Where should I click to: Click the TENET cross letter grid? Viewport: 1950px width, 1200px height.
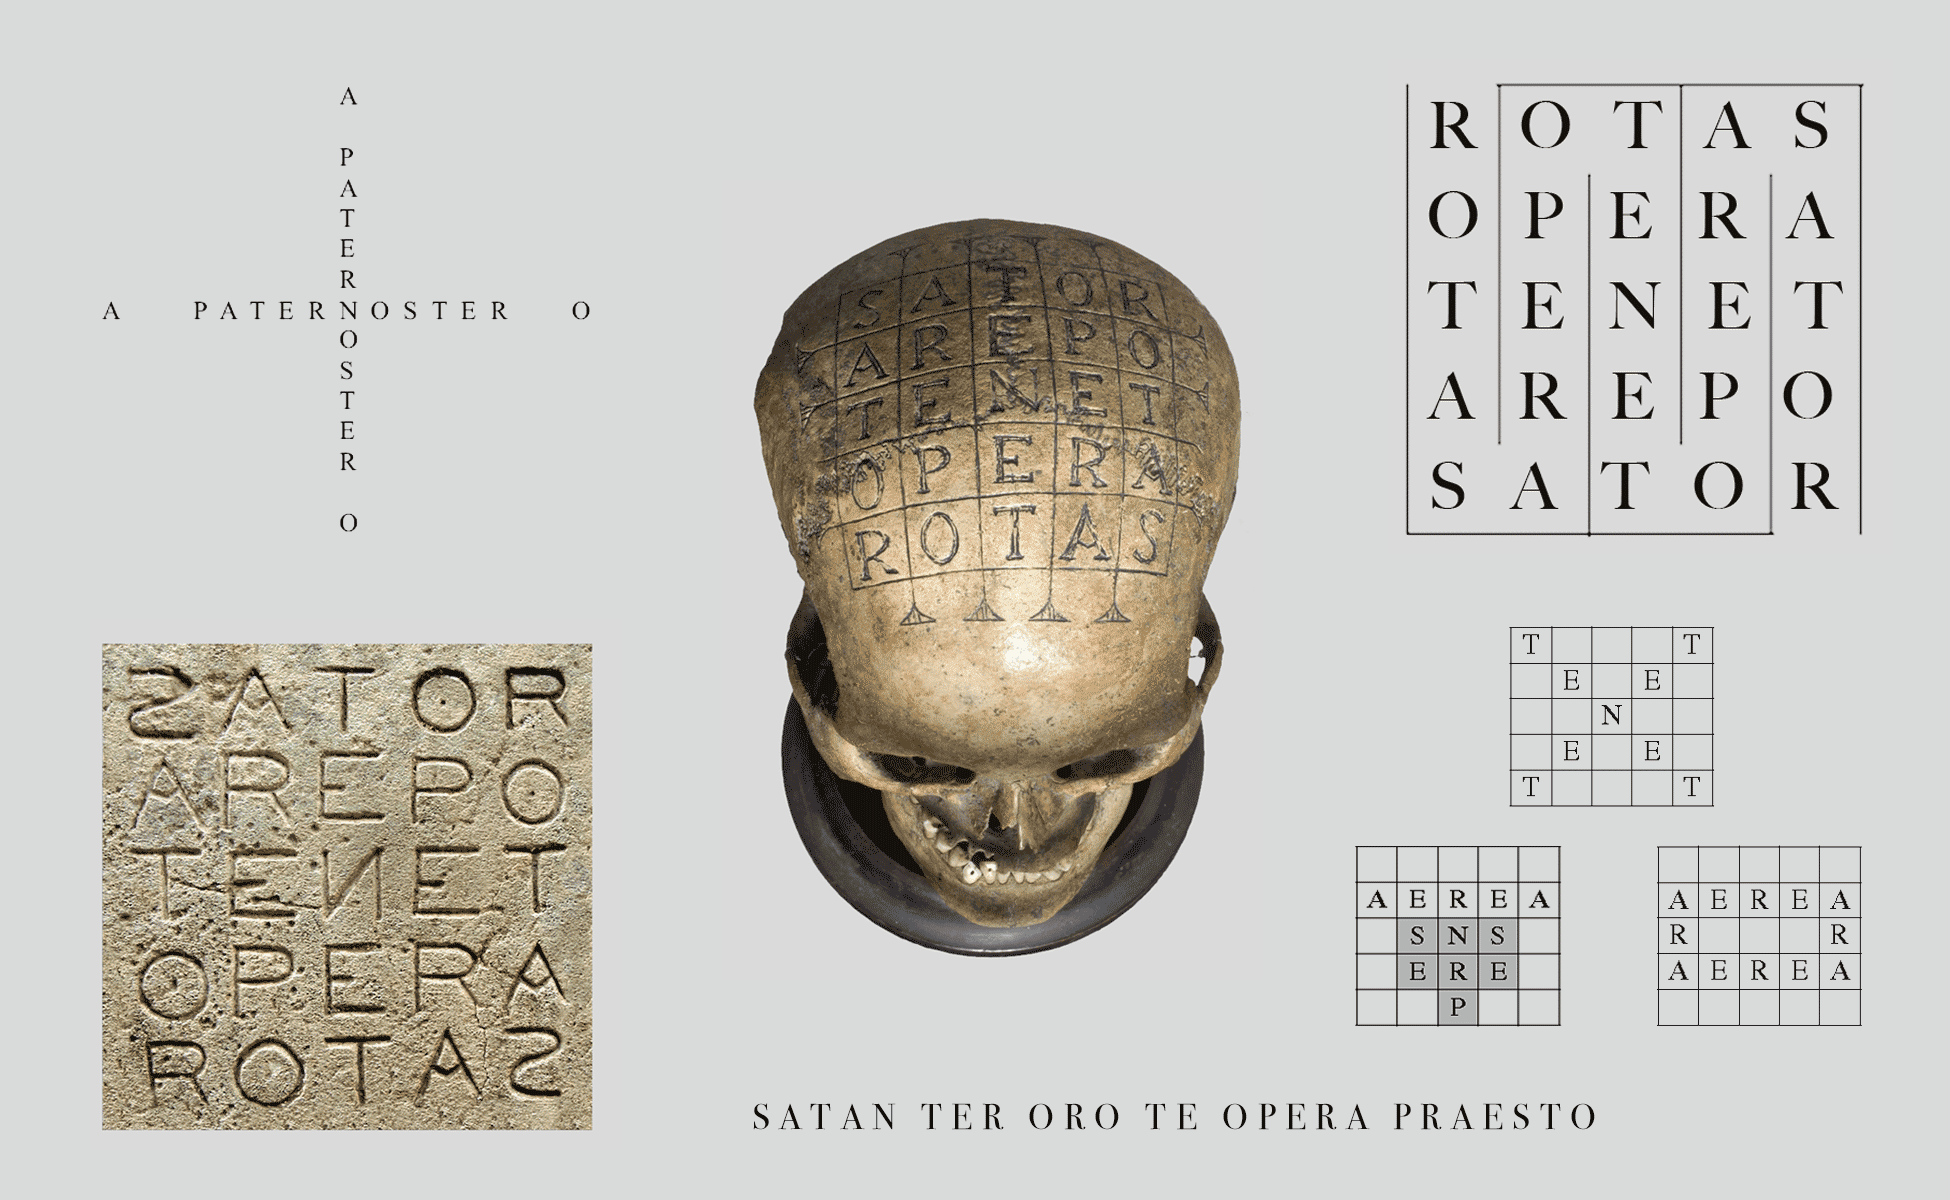(1611, 716)
